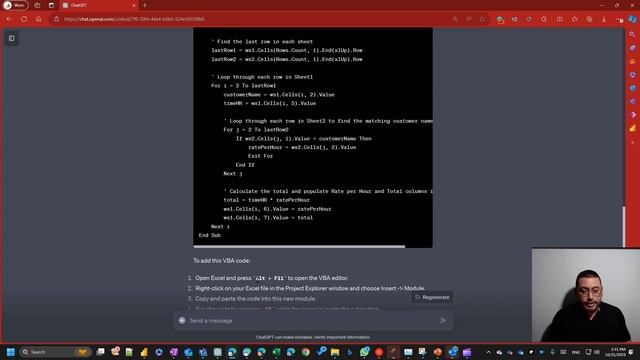Click the 'For i = 2 To lastRow1' line
640x360 pixels.
(244, 86)
